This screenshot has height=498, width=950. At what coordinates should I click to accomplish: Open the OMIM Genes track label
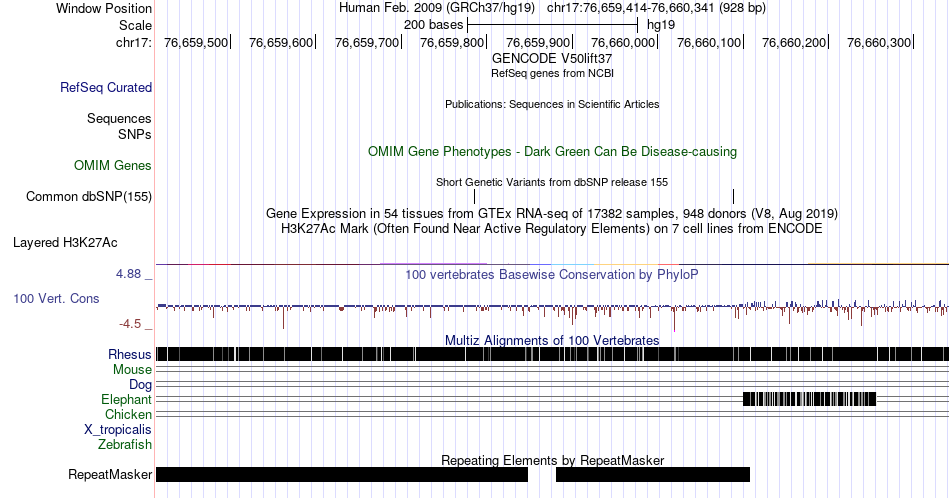pyautogui.click(x=112, y=165)
